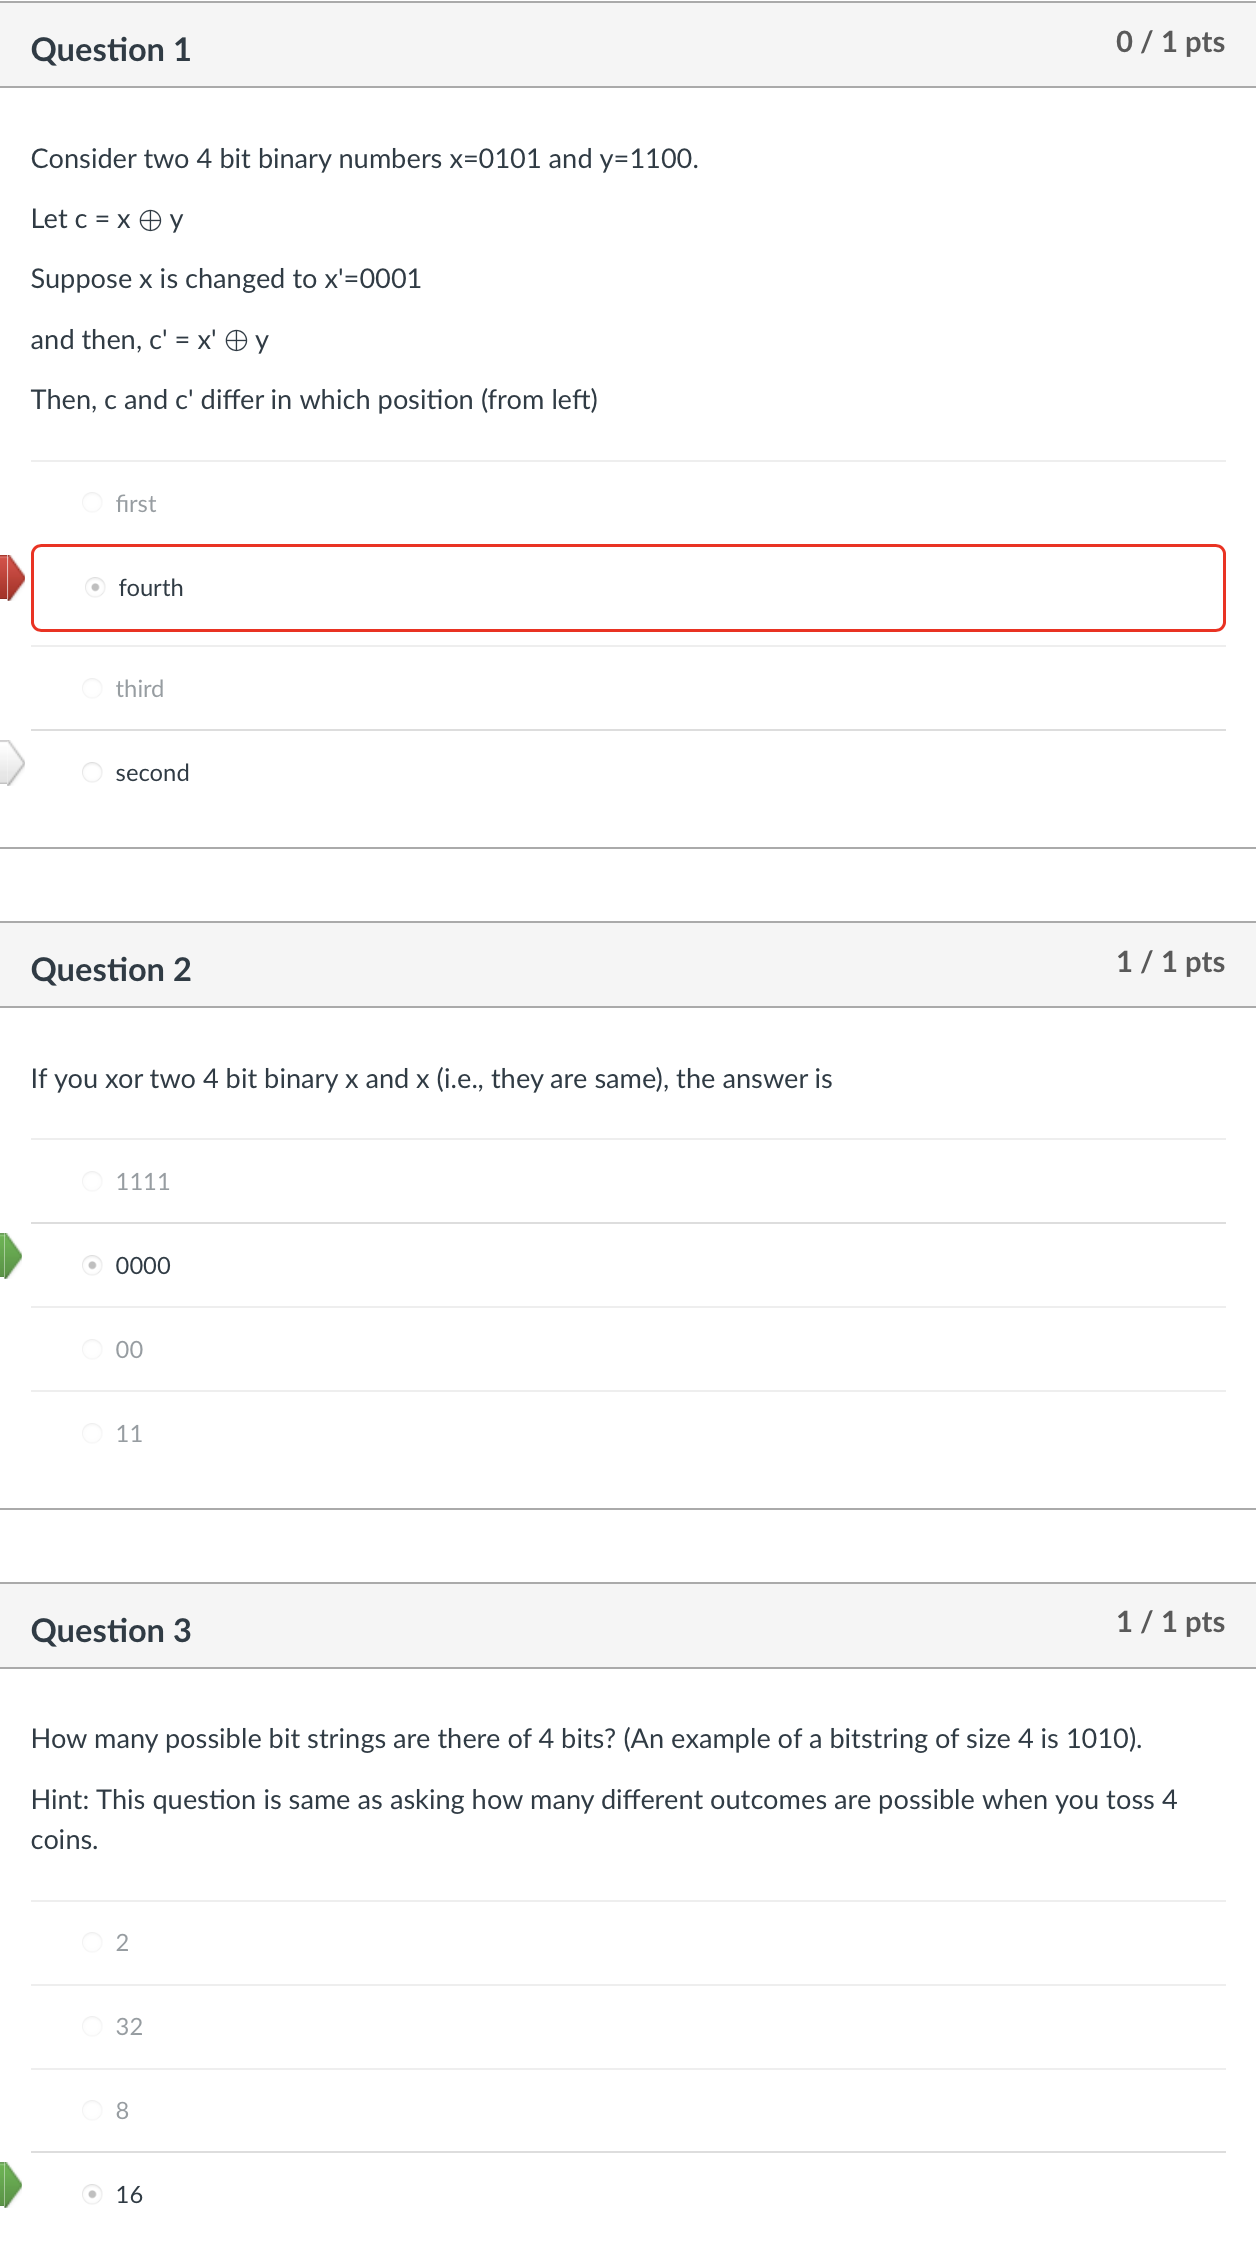The width and height of the screenshot is (1256, 2268).
Task: Choose answer 8 for Question 3
Action: (x=93, y=2110)
